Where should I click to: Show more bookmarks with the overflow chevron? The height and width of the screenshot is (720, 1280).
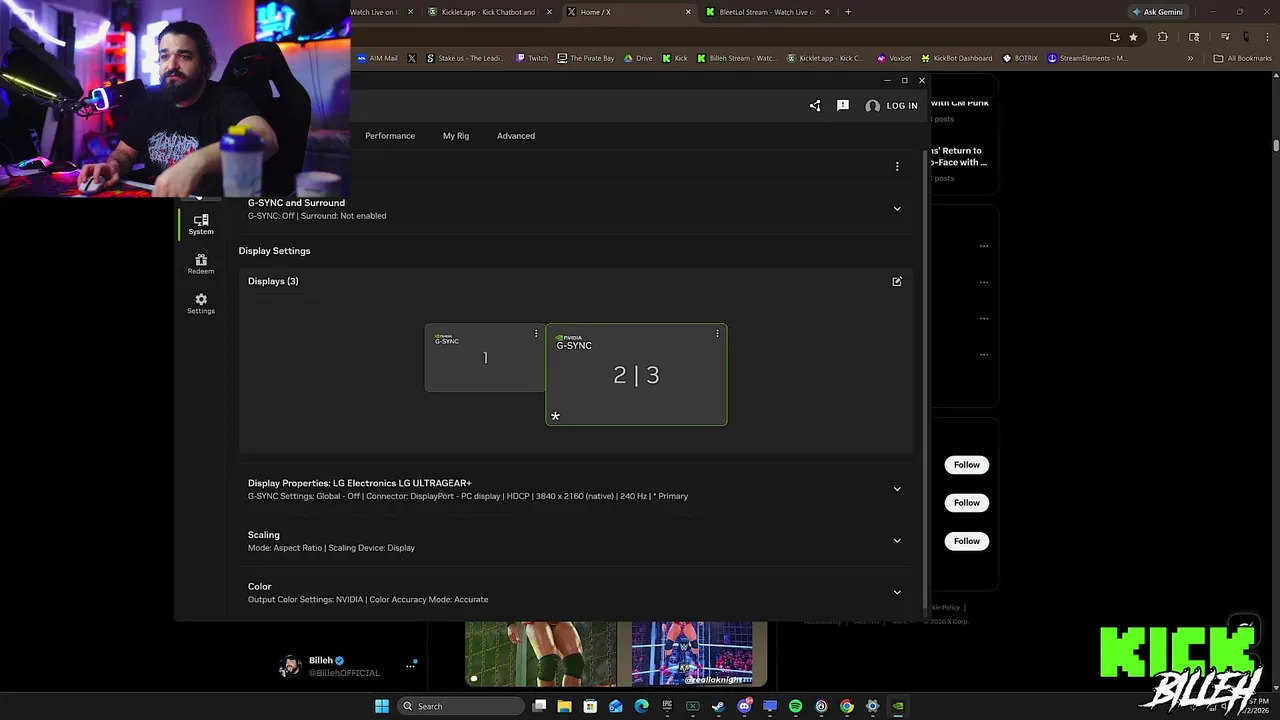click(1190, 58)
